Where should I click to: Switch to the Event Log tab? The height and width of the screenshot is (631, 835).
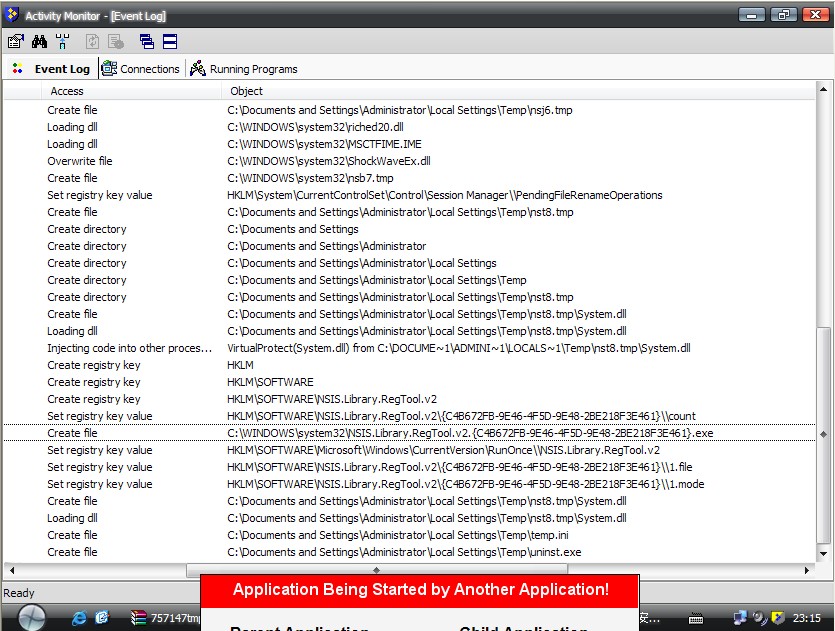(51, 69)
